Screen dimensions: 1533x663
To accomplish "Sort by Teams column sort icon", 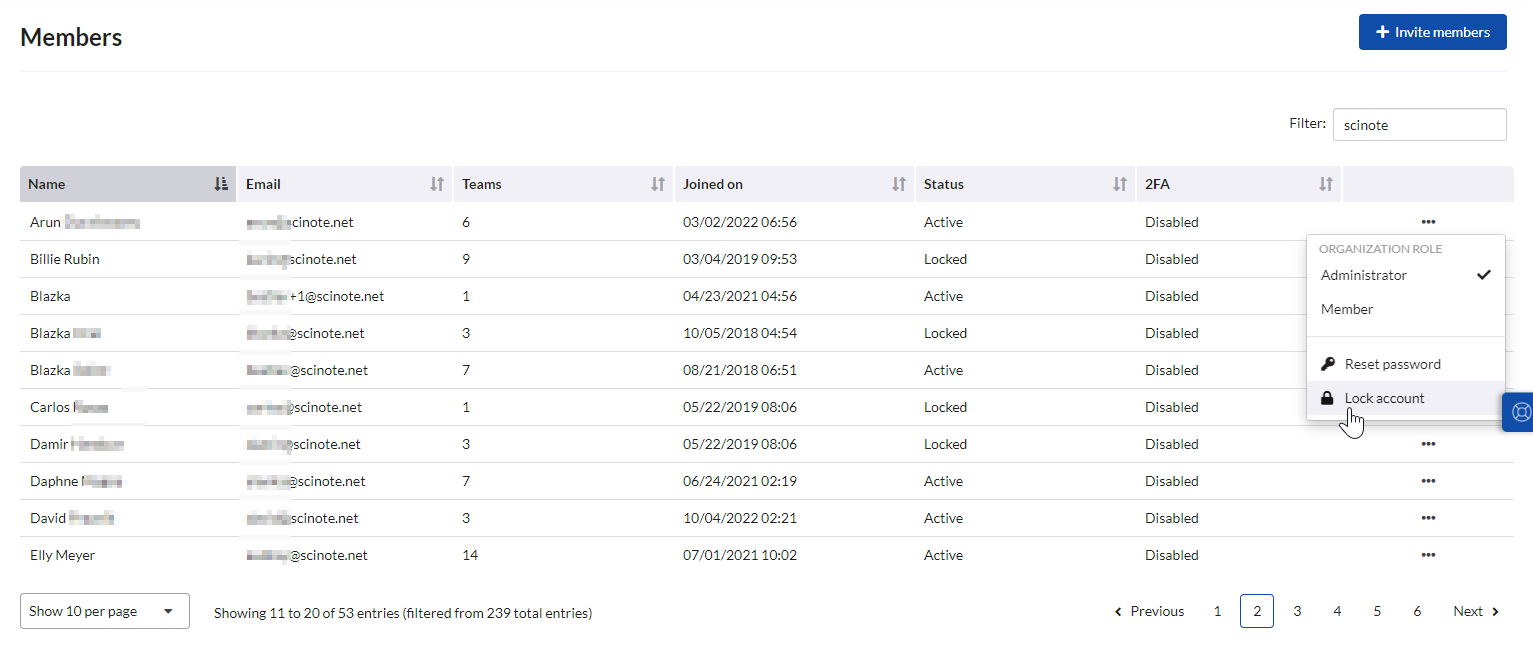I will [x=658, y=184].
